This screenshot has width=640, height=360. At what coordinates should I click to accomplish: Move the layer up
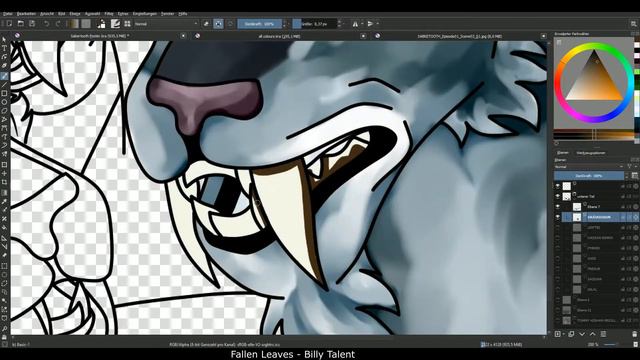click(593, 334)
